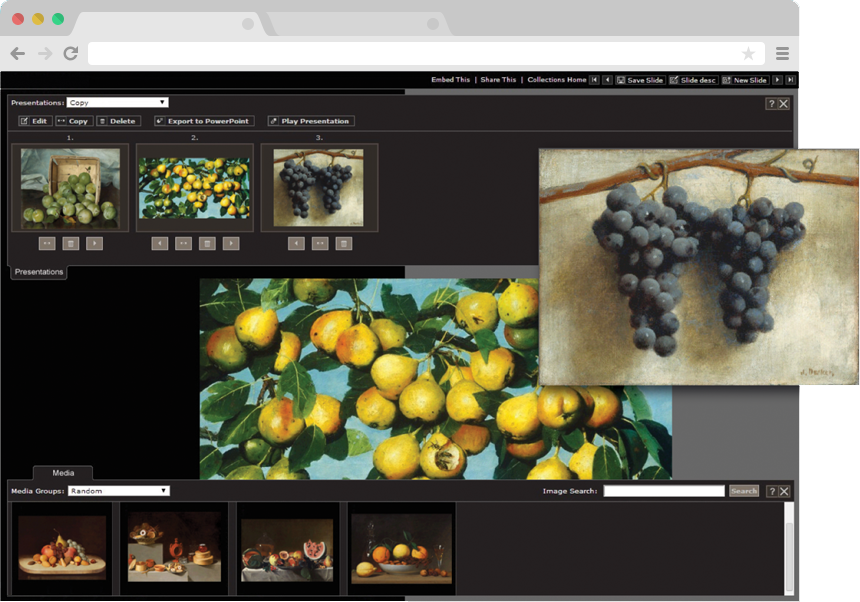
Task: Move slide 2 forward with its right arrow icon
Action: click(231, 243)
